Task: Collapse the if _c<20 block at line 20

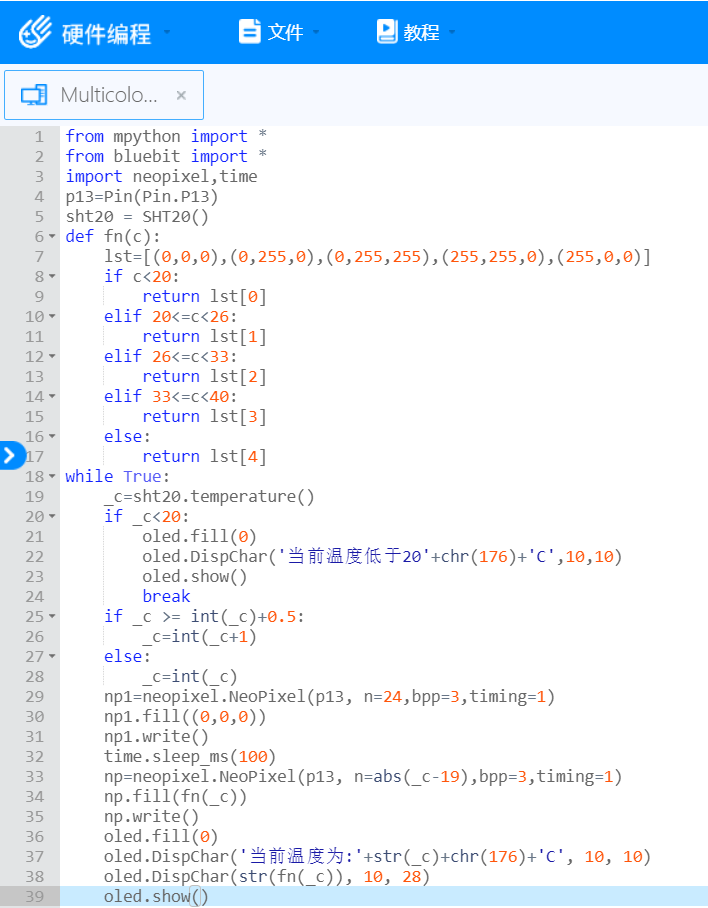Action: (x=52, y=517)
